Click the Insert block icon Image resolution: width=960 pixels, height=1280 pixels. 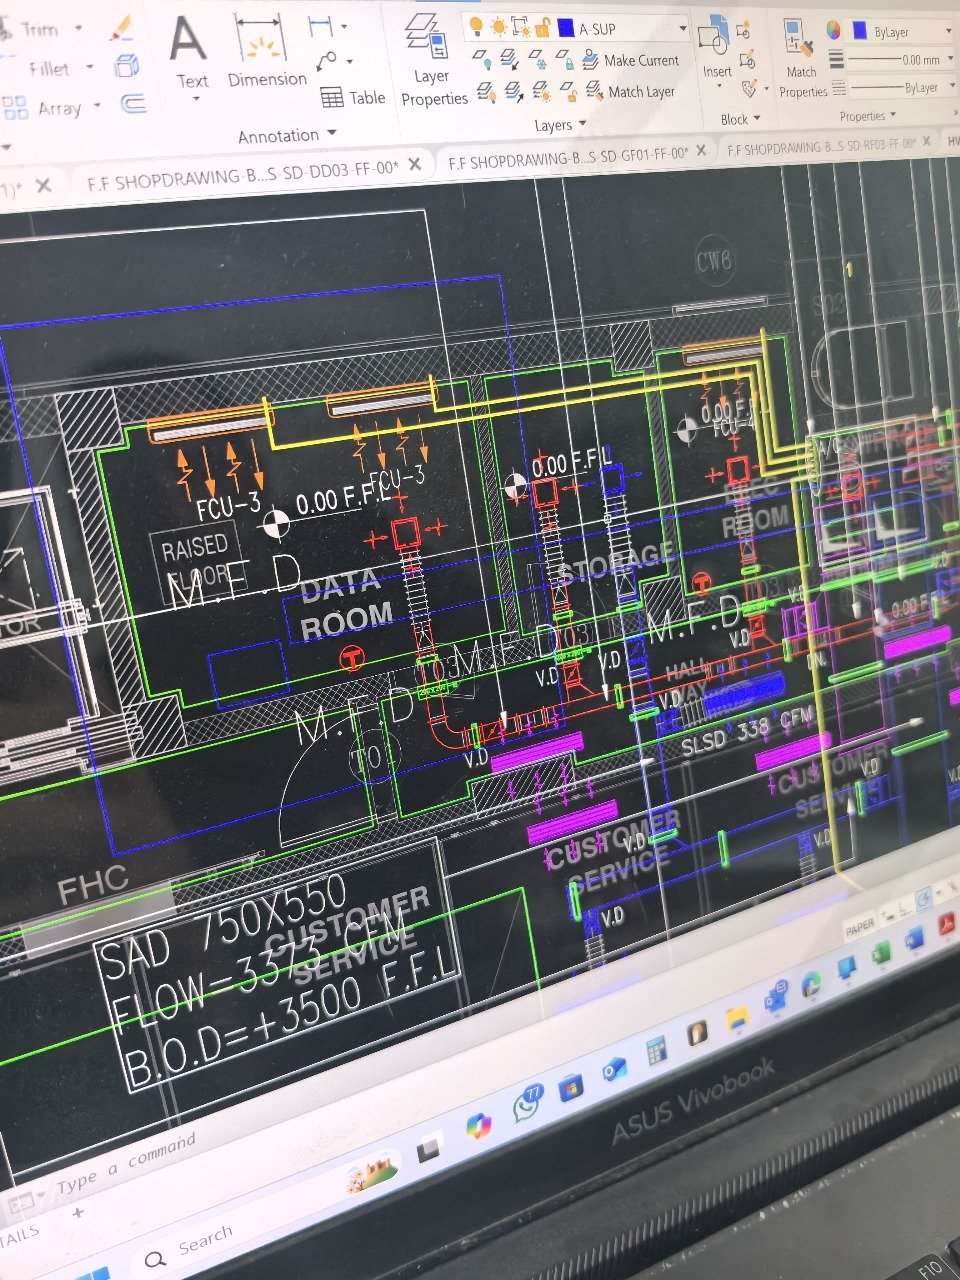click(x=714, y=47)
